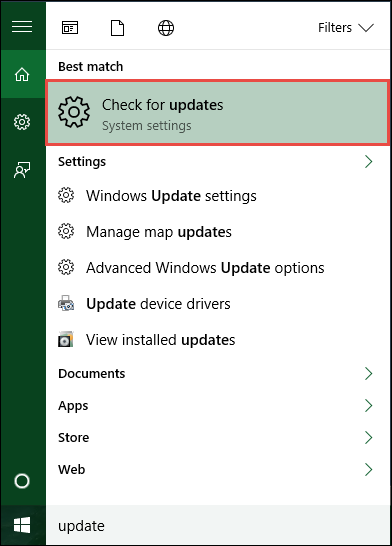Expand the Web results chevron
Viewport: 392px width, 546px height.
368,469
